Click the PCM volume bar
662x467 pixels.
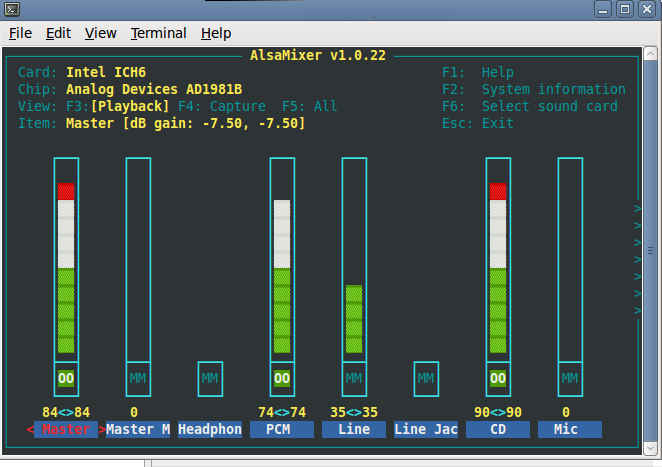coord(282,260)
